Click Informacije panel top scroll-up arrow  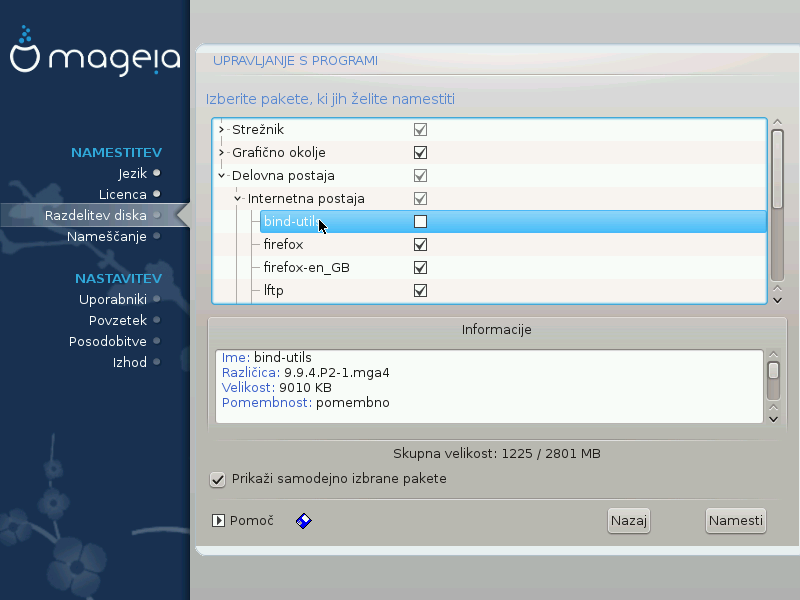coord(773,354)
